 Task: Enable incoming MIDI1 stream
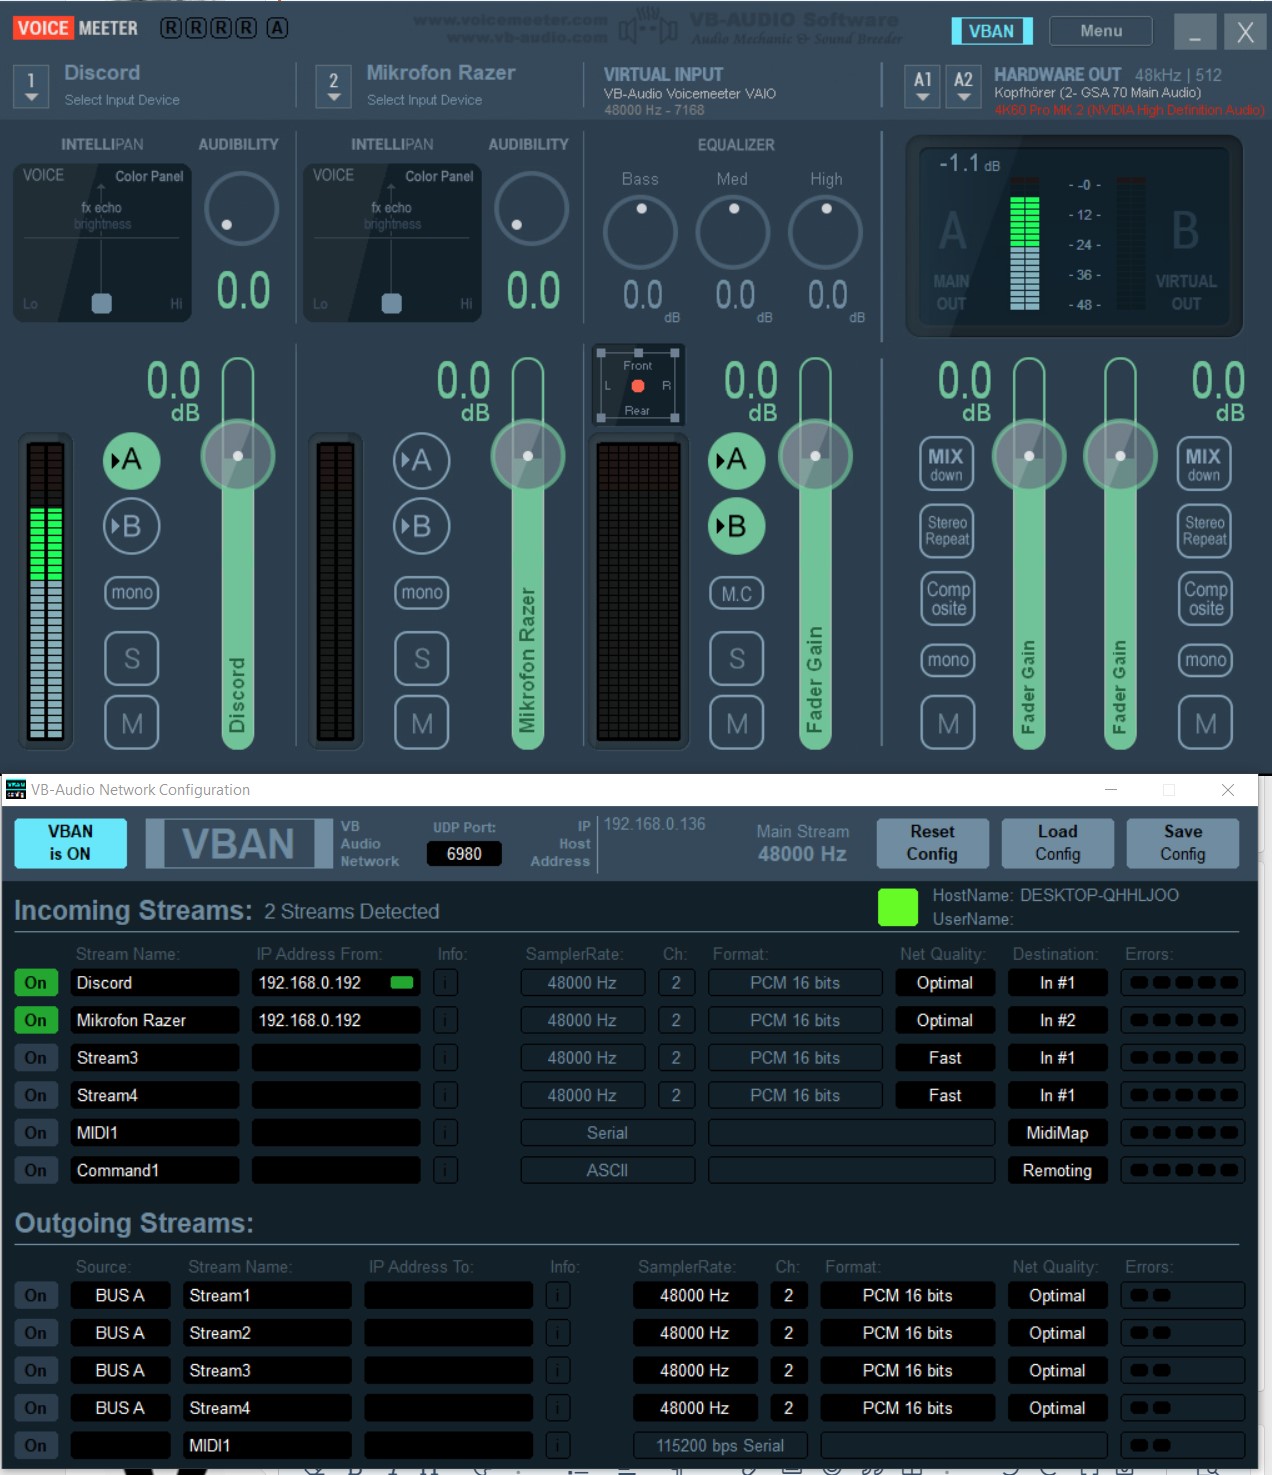(x=36, y=1133)
